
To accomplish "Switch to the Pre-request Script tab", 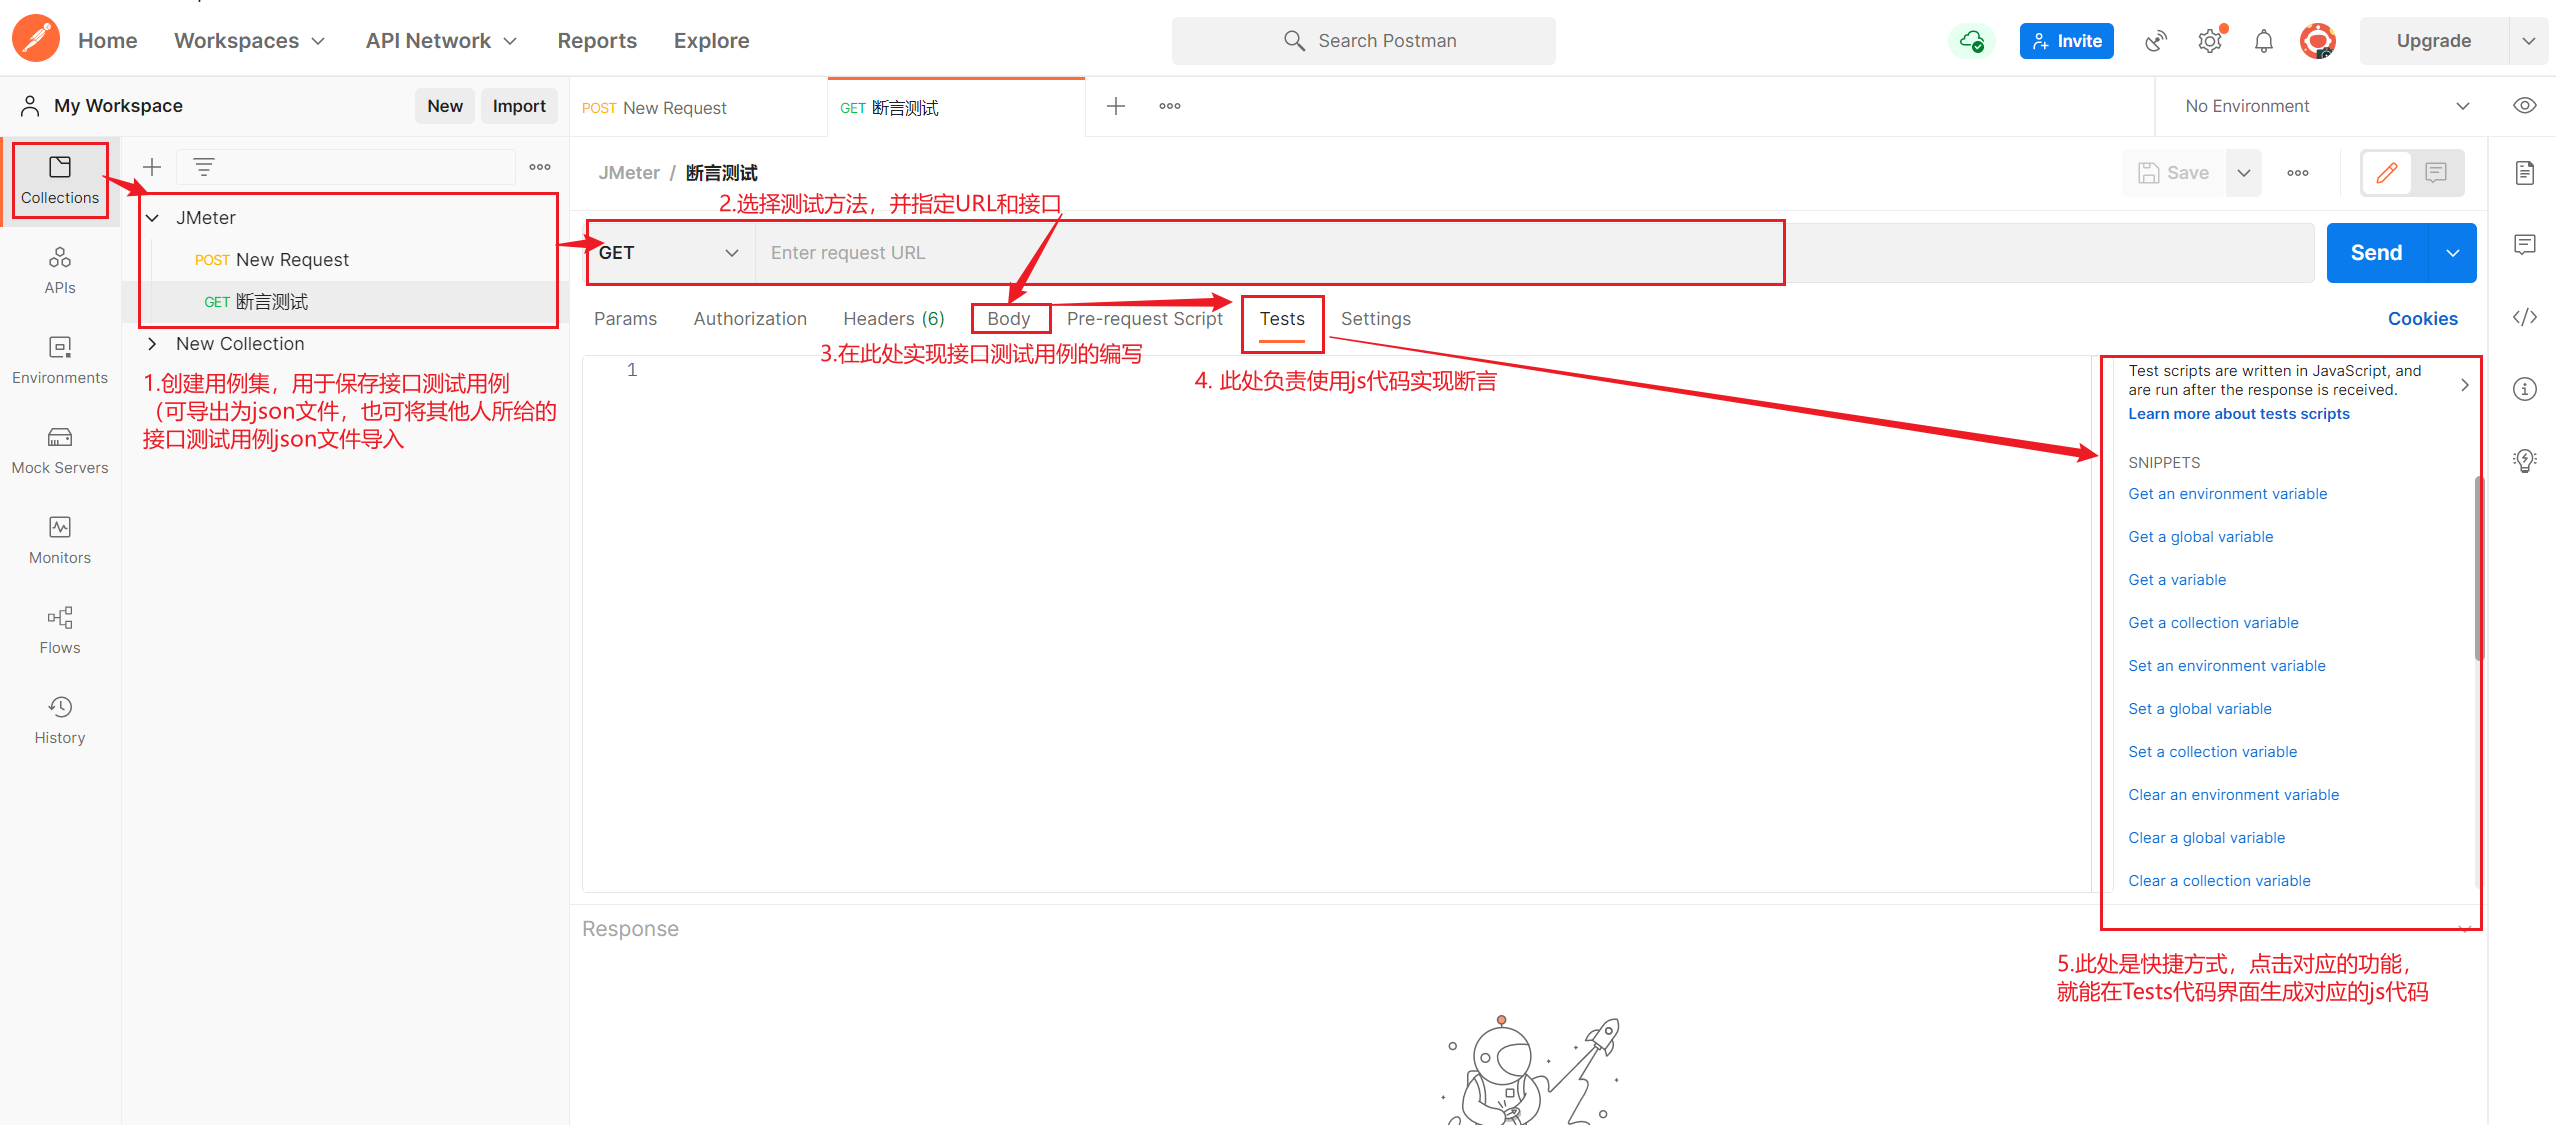I will click(1144, 319).
